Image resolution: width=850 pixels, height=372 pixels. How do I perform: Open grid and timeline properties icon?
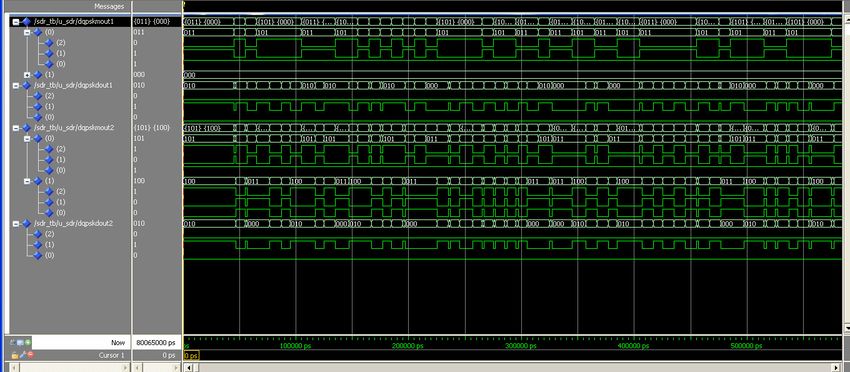point(21,343)
